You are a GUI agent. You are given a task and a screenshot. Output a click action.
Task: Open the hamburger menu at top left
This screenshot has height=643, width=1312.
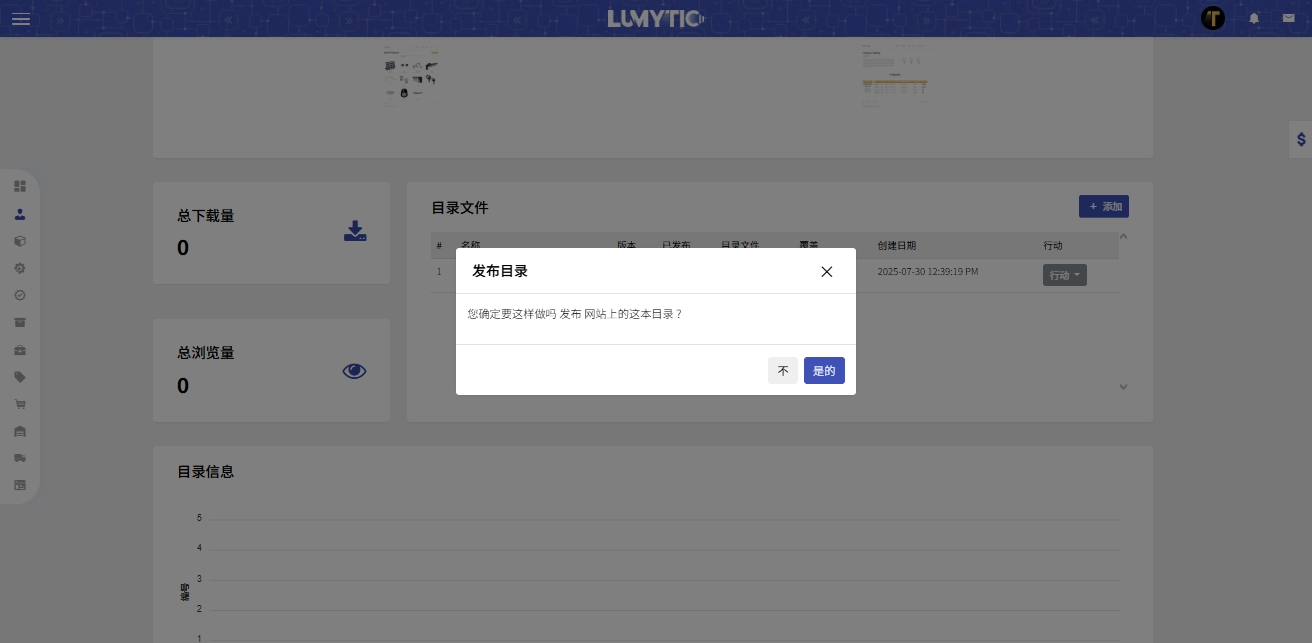pos(21,19)
